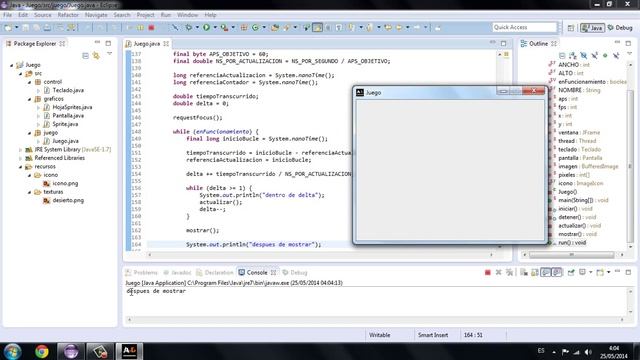The width and height of the screenshot is (640, 360).
Task: Link the Package Explorer with the editor
Action: click(96, 55)
